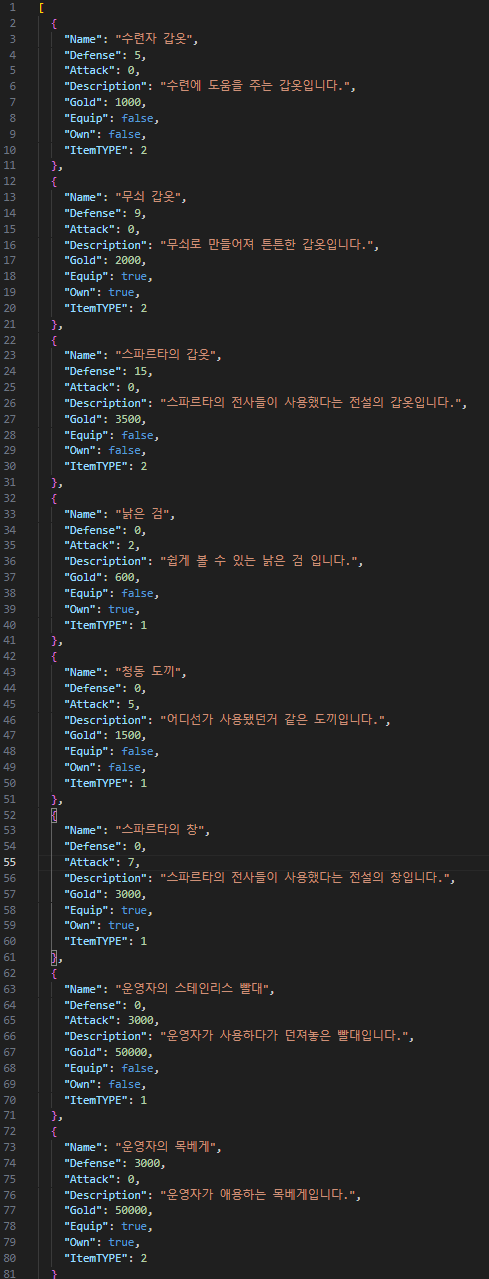Click the Defense value 15
The height and width of the screenshot is (1279, 489).
[x=141, y=371]
